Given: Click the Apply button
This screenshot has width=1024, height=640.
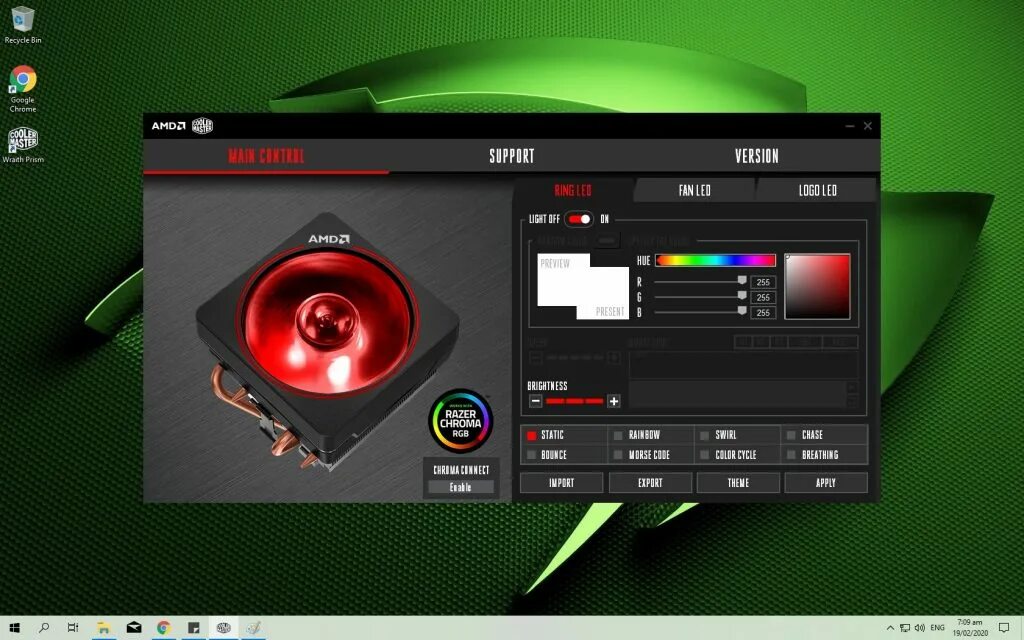Looking at the screenshot, I should click(825, 483).
